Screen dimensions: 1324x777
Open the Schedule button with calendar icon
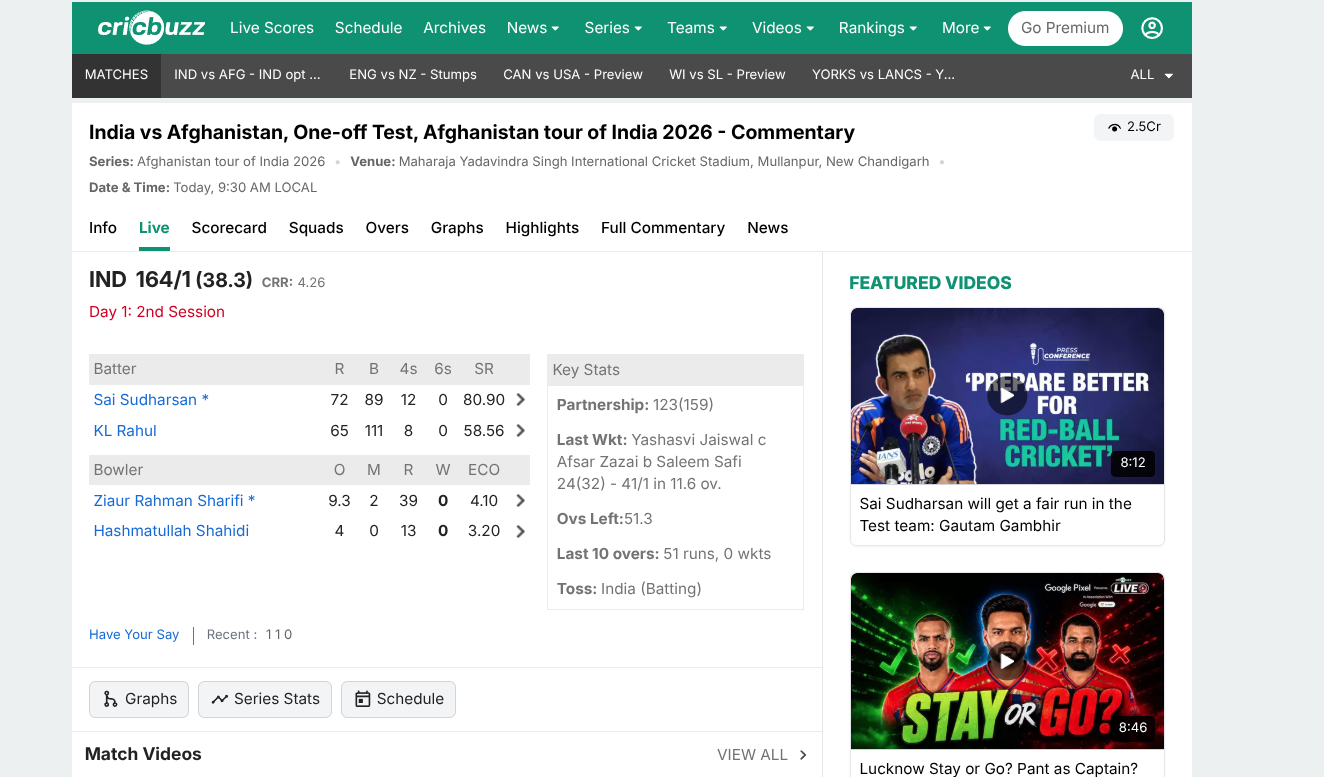pos(398,699)
